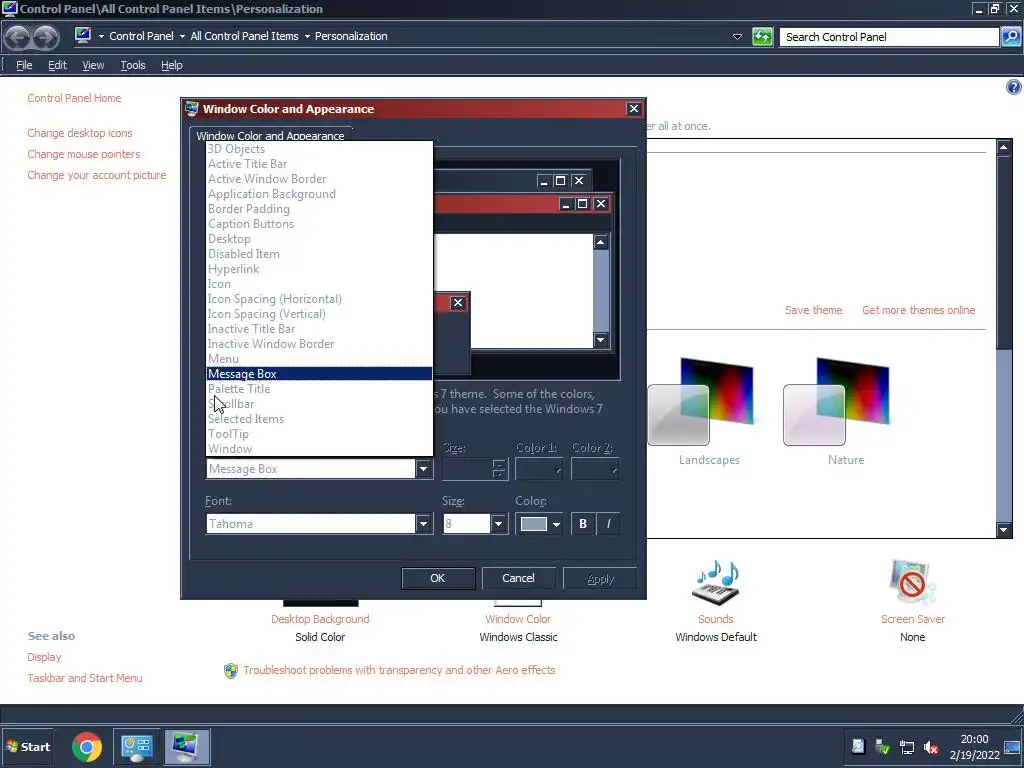The width and height of the screenshot is (1024, 768).
Task: Open Change mouse pointers link
Action: (x=84, y=154)
